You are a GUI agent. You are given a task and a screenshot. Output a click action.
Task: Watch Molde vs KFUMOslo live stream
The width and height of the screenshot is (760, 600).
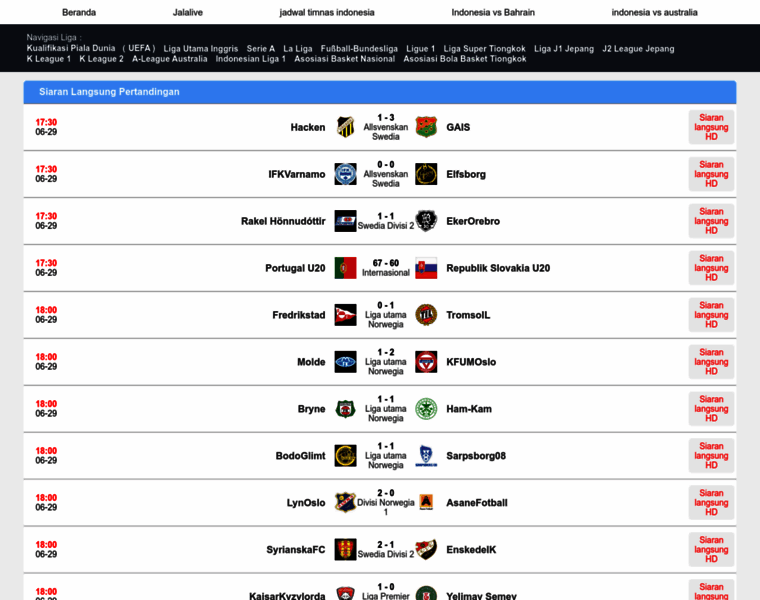pyautogui.click(x=711, y=362)
